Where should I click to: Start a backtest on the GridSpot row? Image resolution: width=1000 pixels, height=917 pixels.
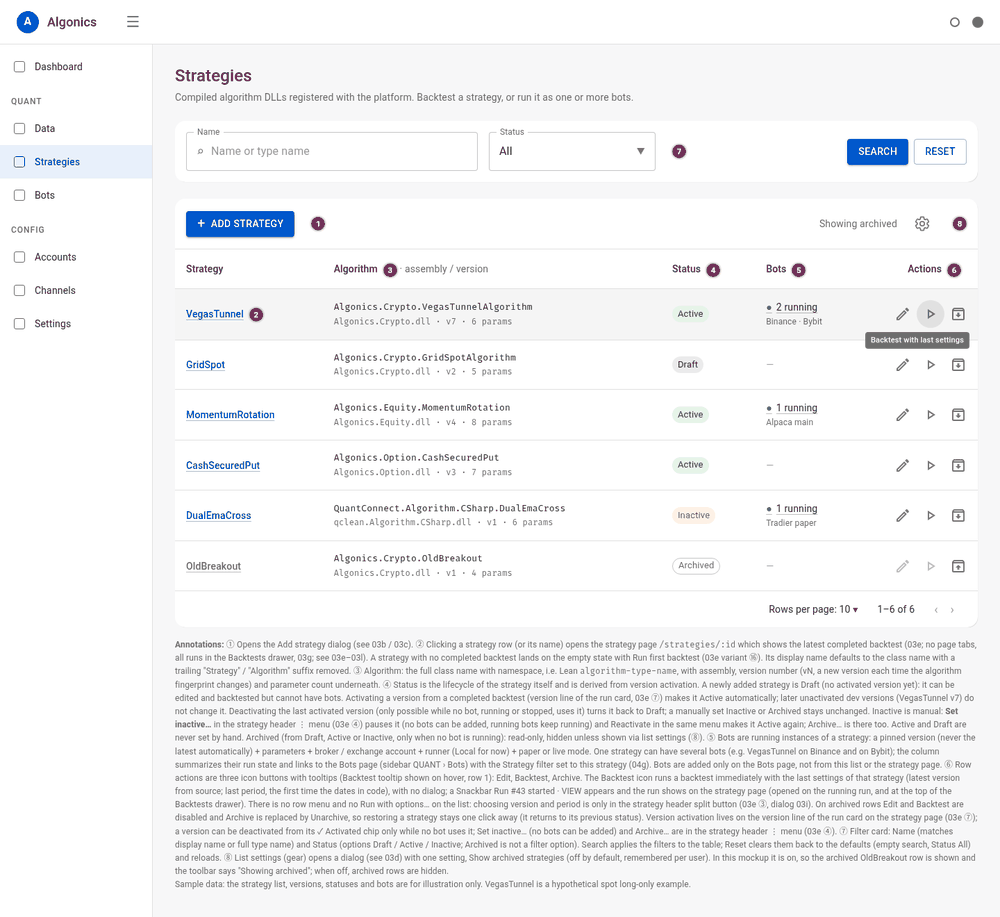pos(930,365)
